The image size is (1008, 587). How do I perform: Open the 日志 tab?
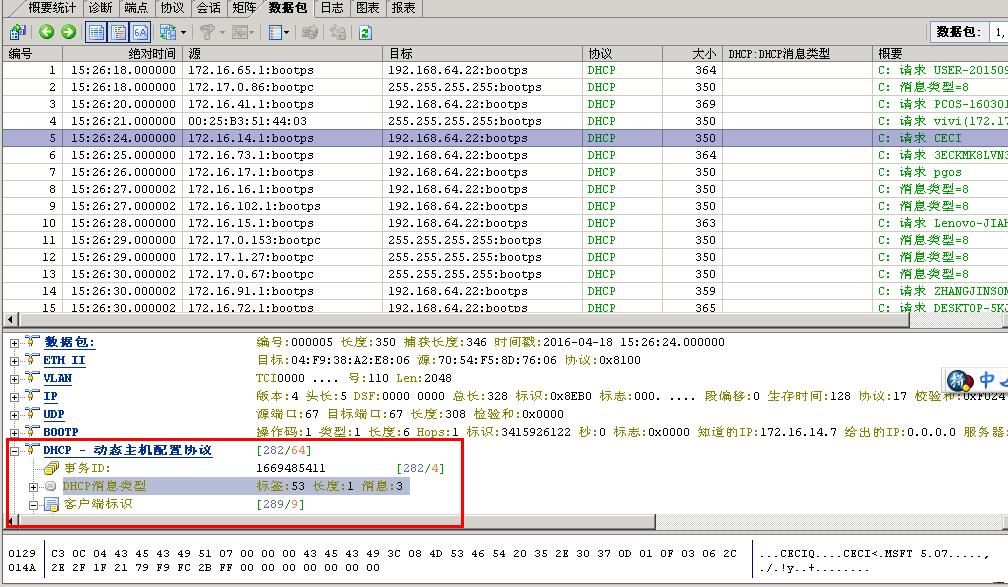[x=332, y=8]
